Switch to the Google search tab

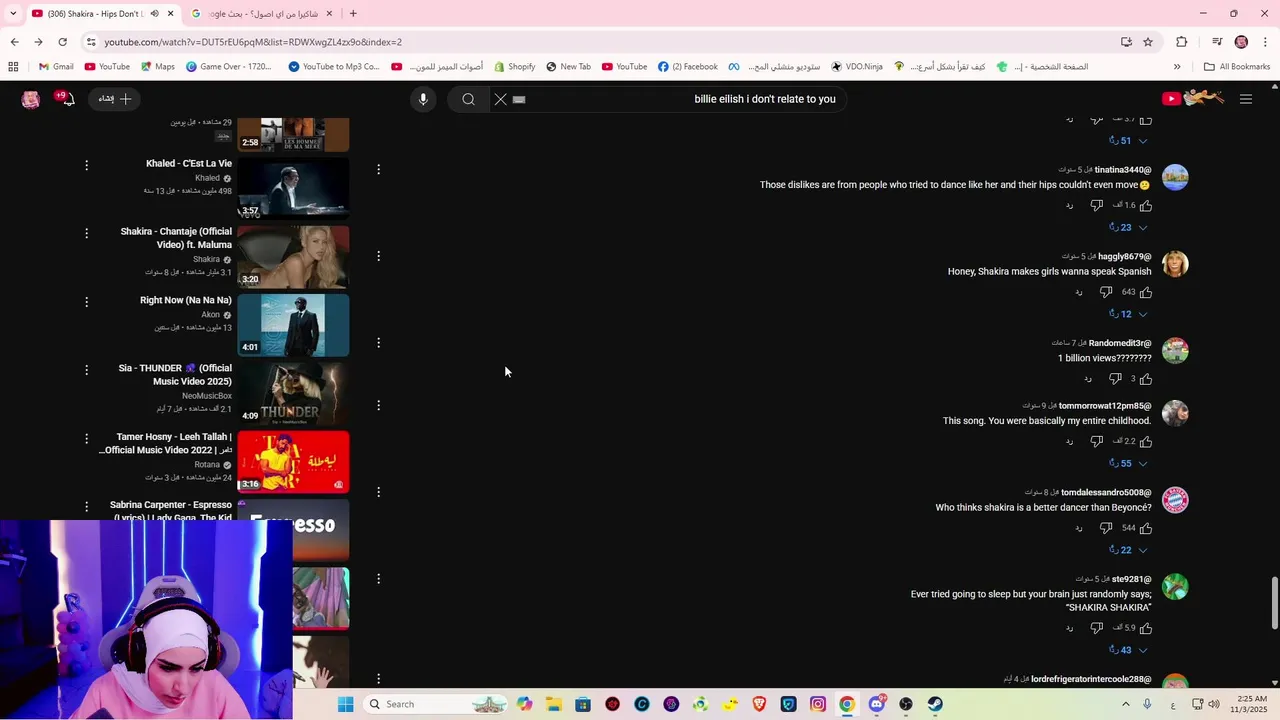click(x=262, y=14)
